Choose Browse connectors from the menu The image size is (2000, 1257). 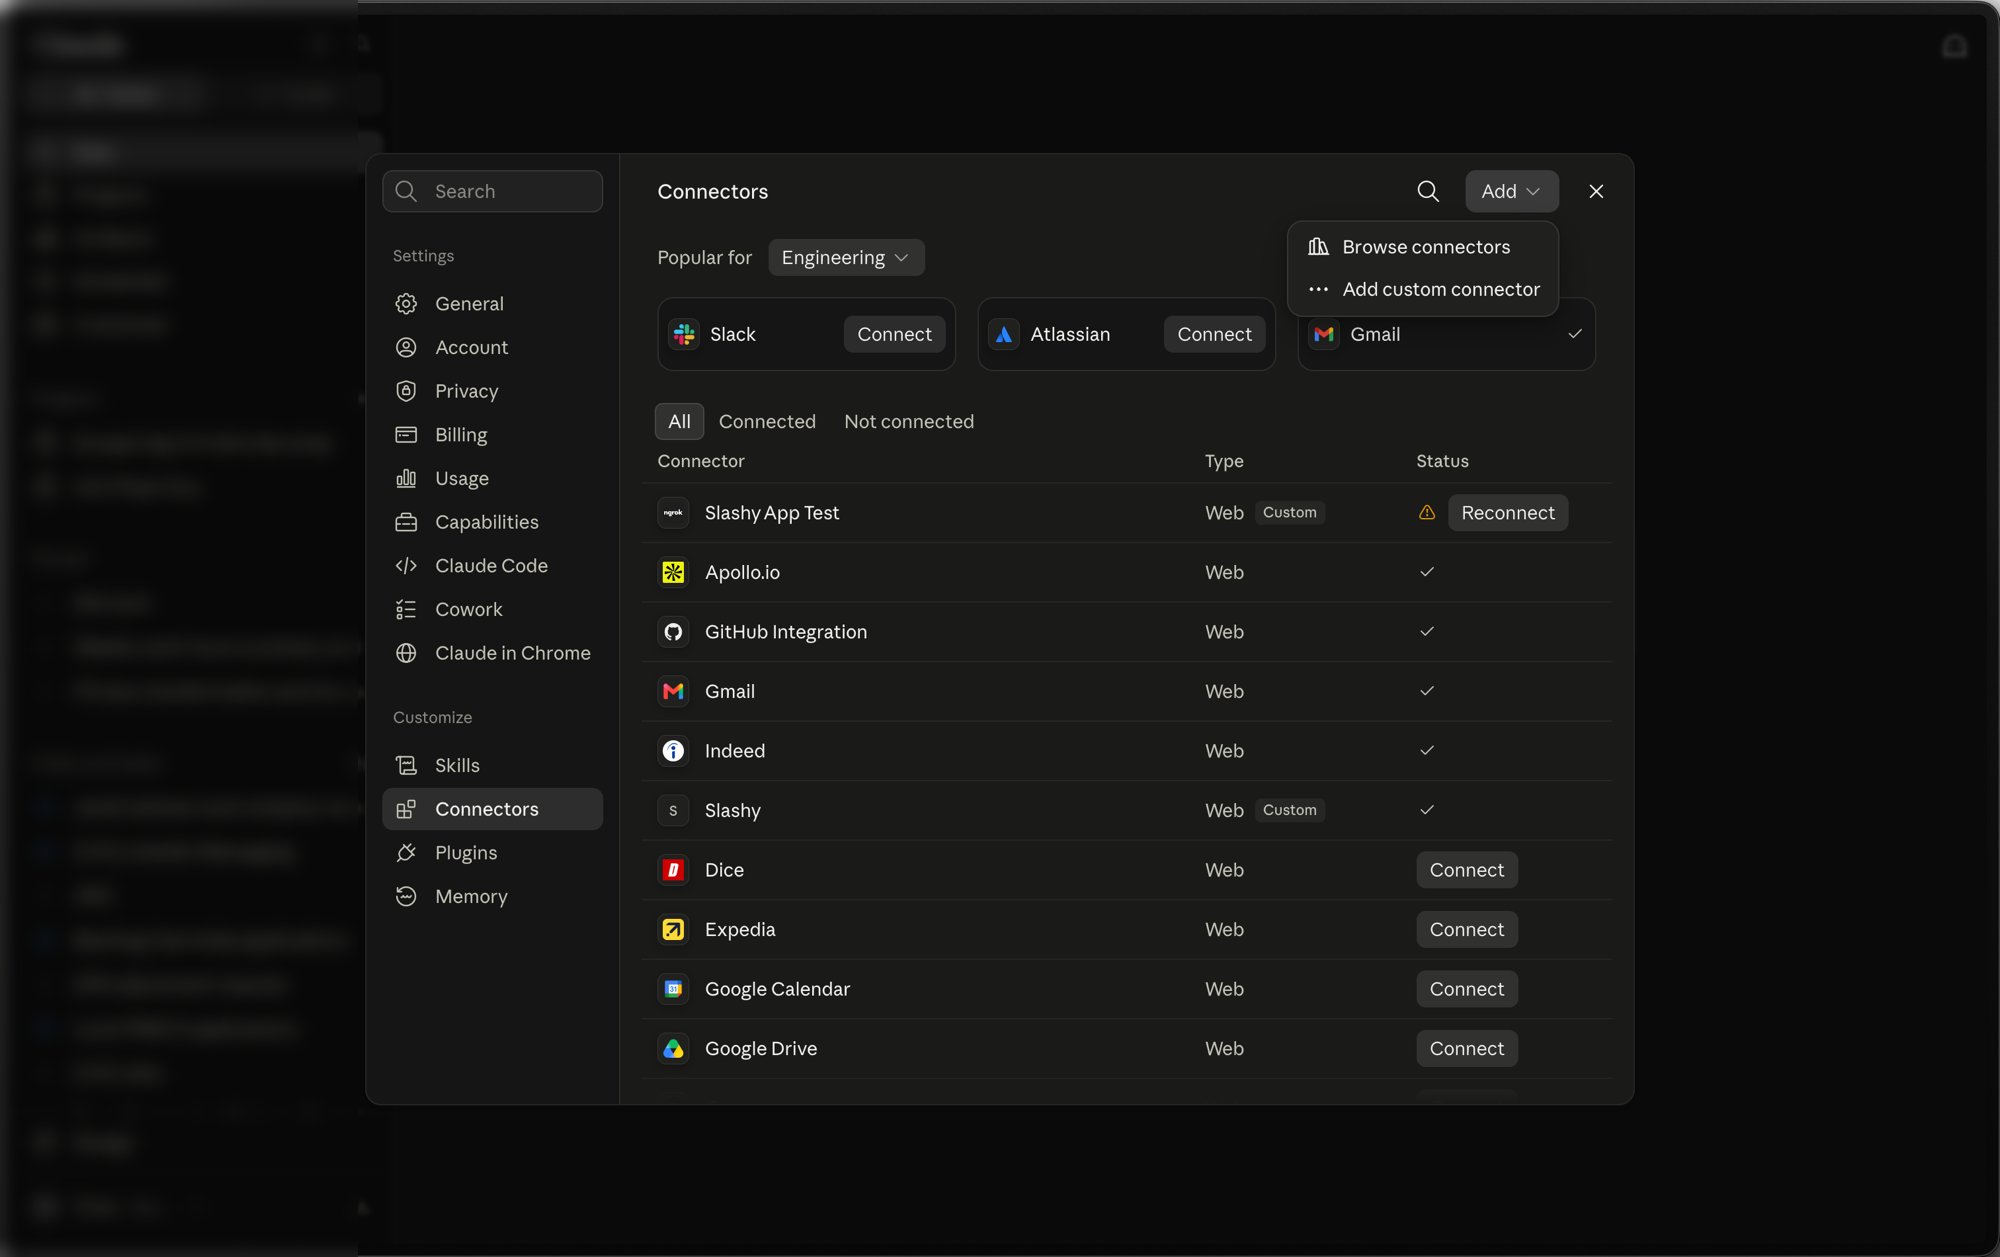click(x=1423, y=247)
